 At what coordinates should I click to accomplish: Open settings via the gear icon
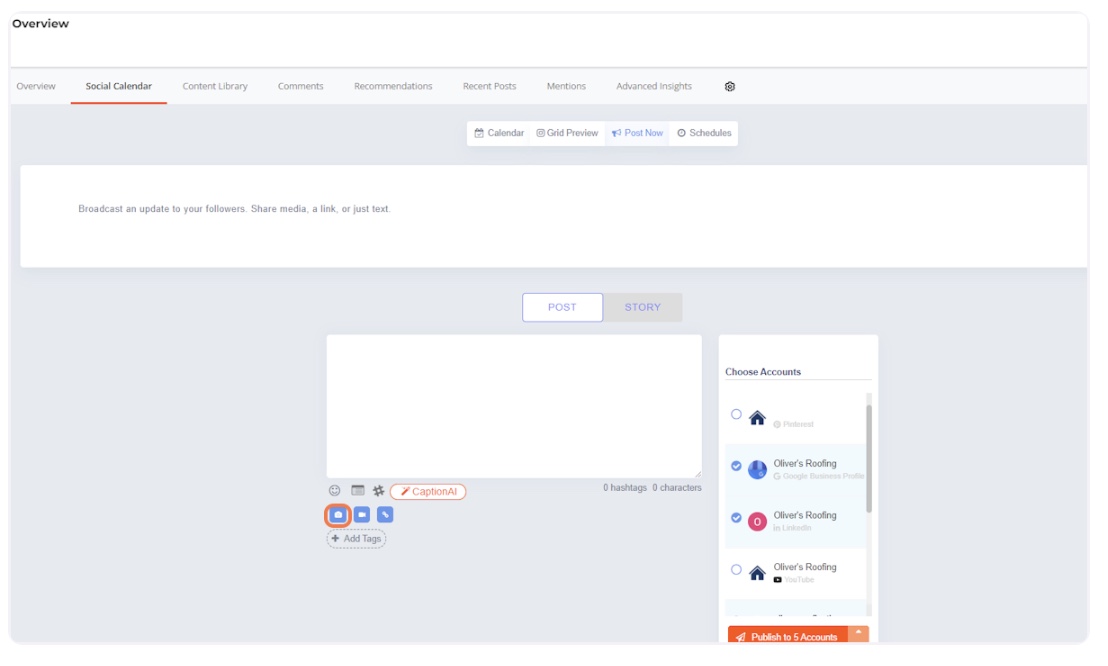pos(730,87)
